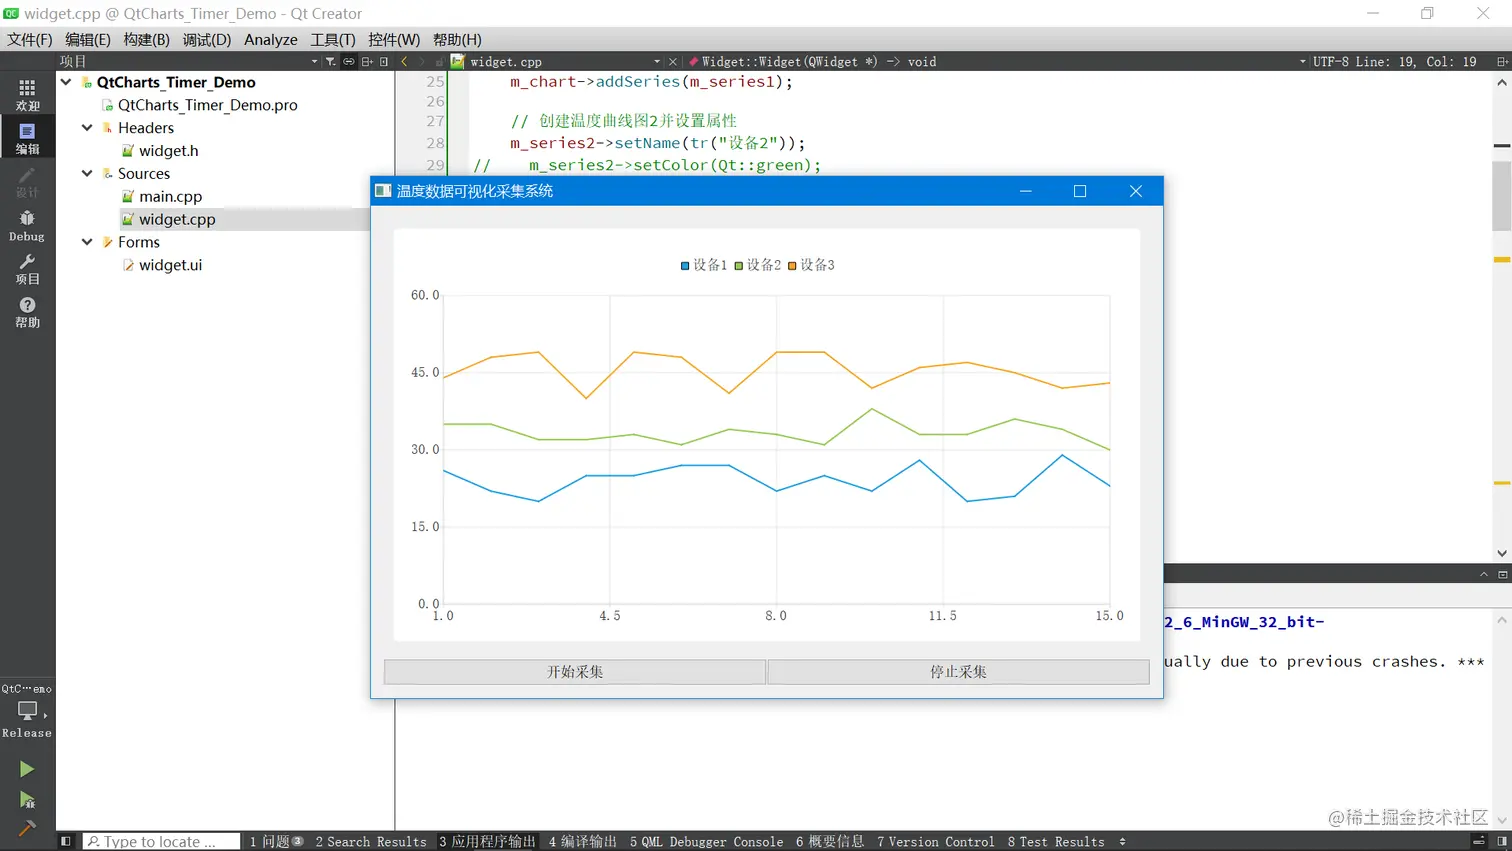Close the project side panel icon

(384, 61)
